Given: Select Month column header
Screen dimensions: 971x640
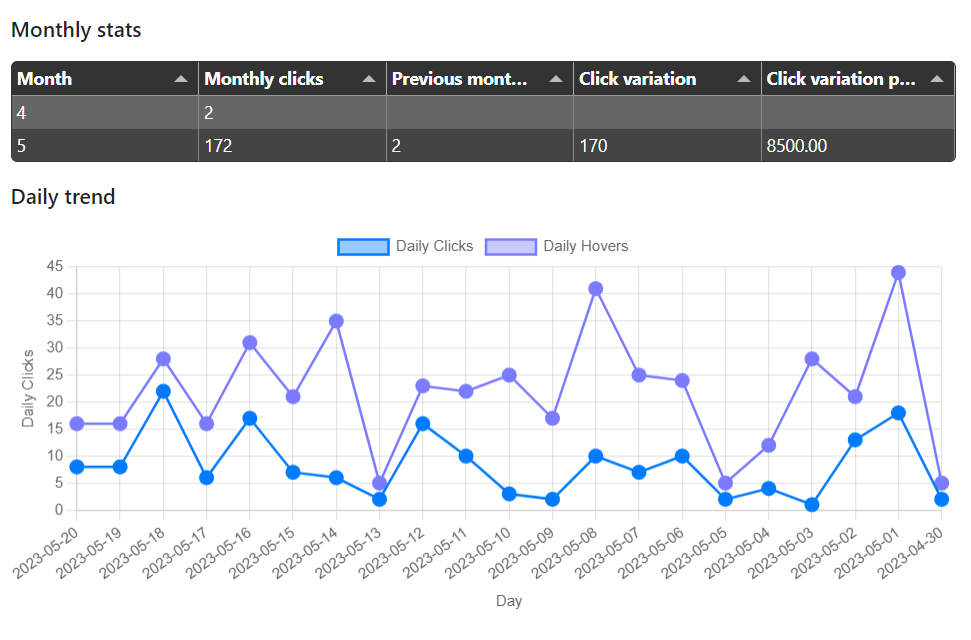Looking at the screenshot, I should 45,79.
